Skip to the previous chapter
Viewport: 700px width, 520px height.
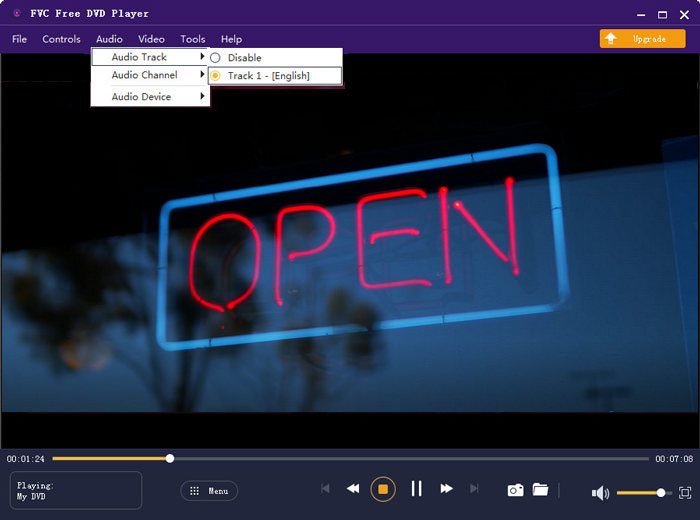[x=325, y=489]
